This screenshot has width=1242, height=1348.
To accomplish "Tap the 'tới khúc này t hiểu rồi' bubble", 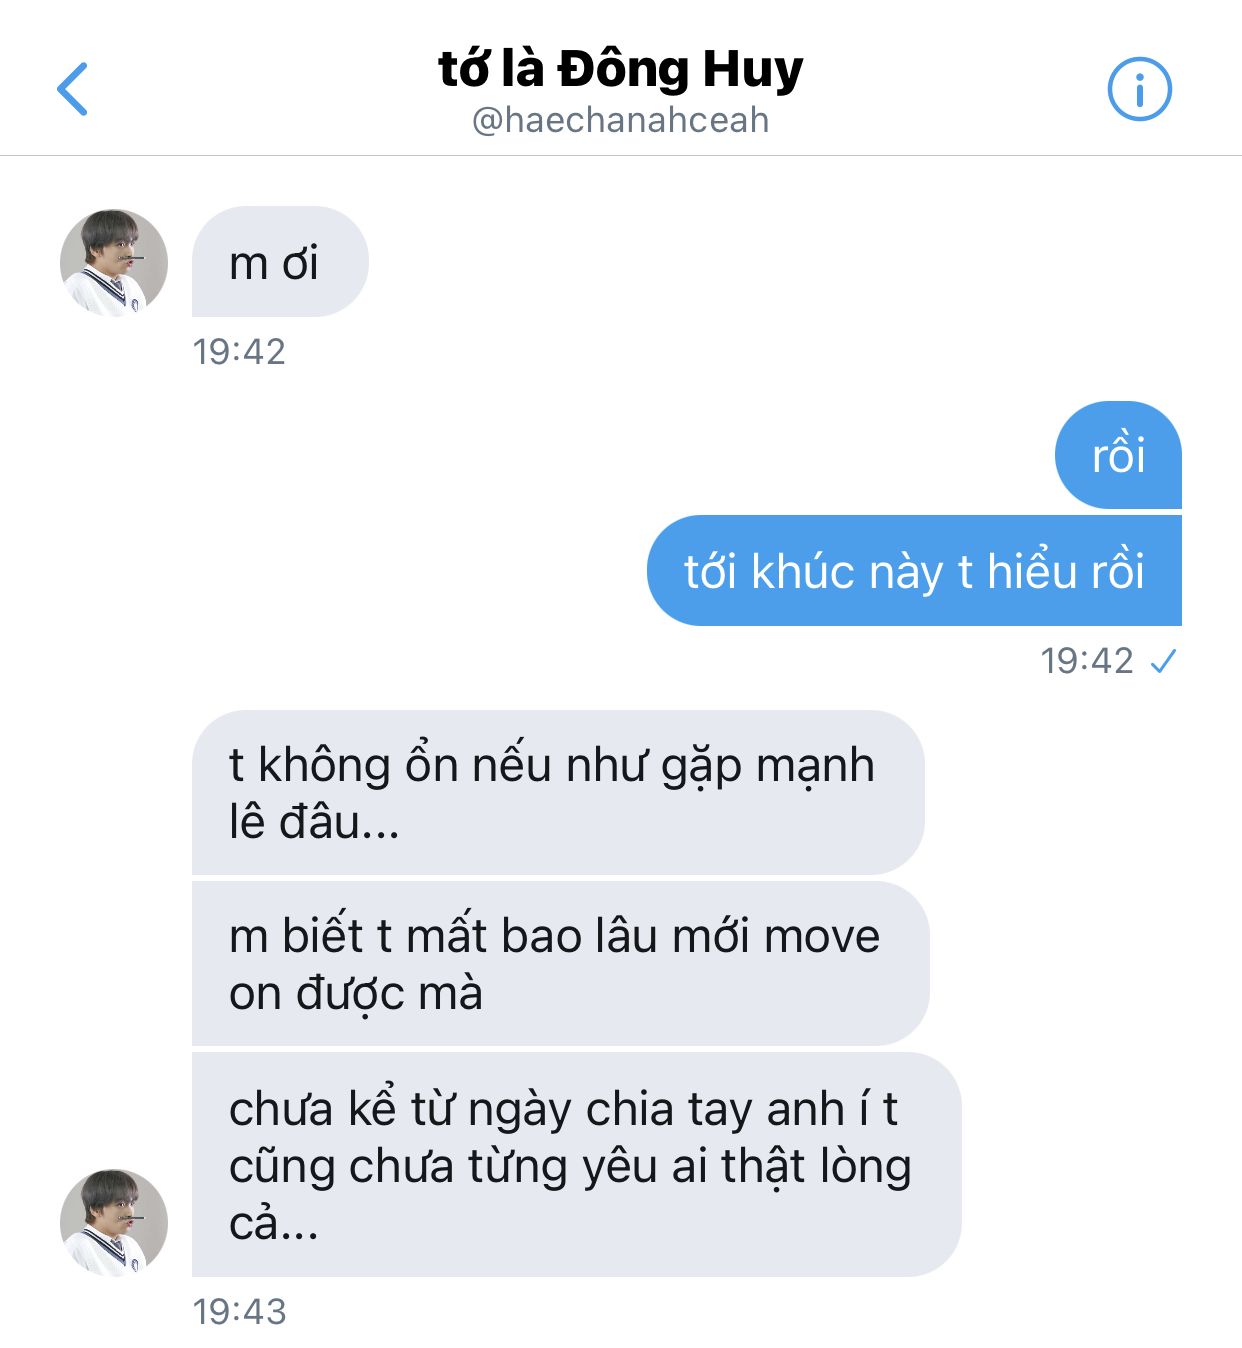I will [914, 571].
